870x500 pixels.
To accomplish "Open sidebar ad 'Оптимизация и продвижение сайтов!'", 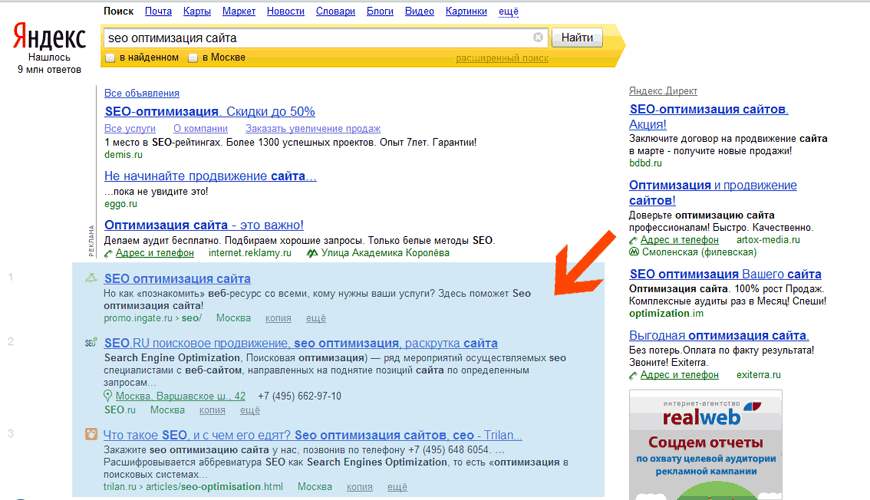I will tap(713, 193).
